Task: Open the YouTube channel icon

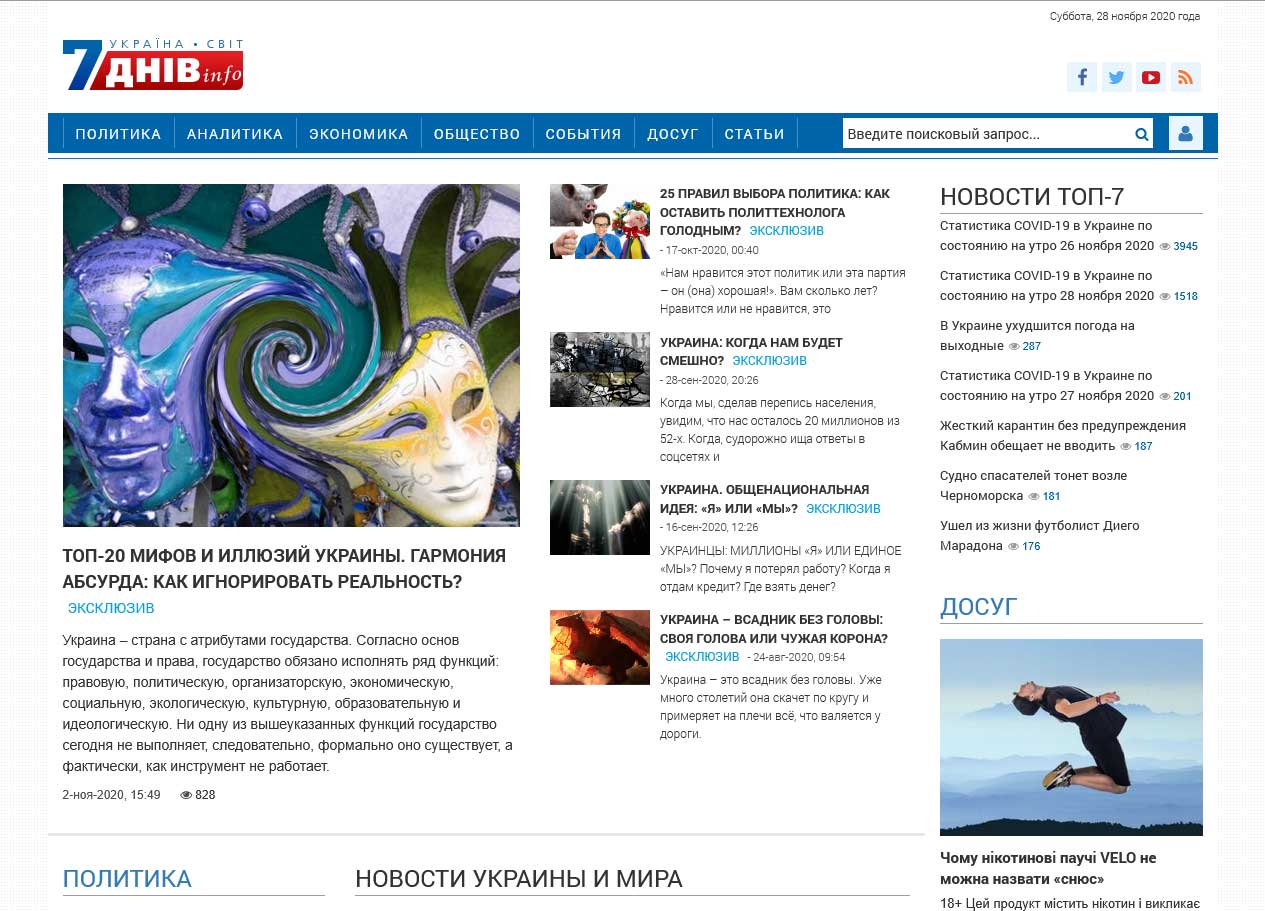Action: (x=1151, y=76)
